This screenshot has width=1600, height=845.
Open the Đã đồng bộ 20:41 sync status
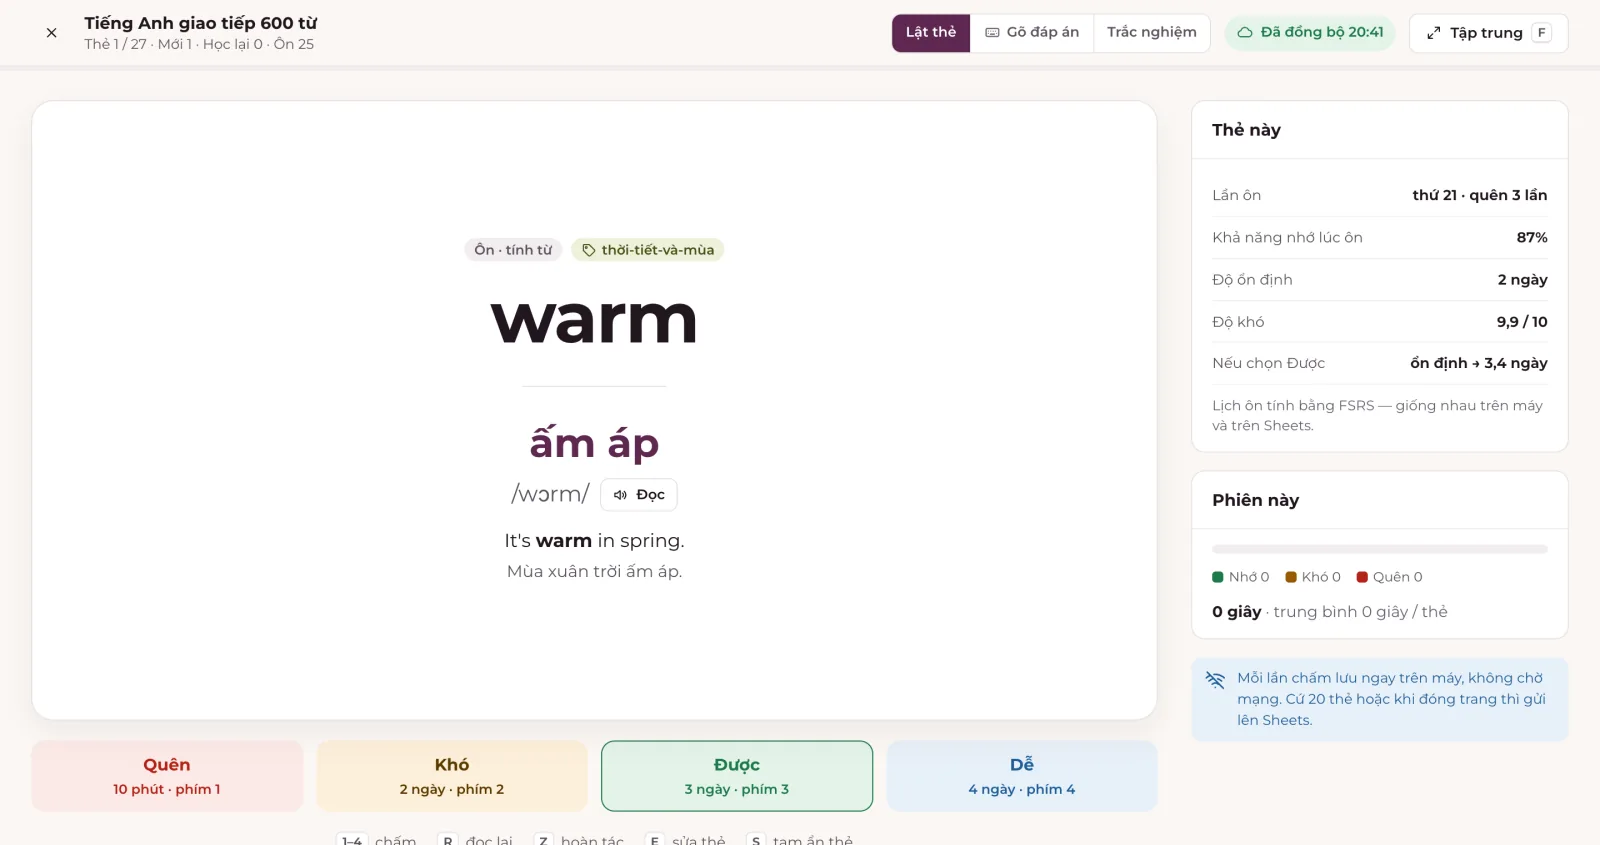point(1310,33)
